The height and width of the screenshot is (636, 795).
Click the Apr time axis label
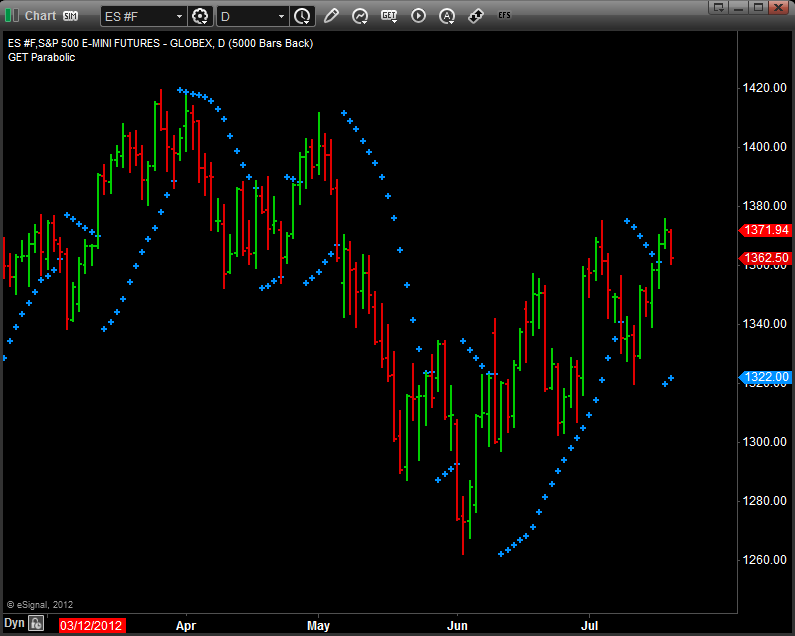tap(186, 626)
